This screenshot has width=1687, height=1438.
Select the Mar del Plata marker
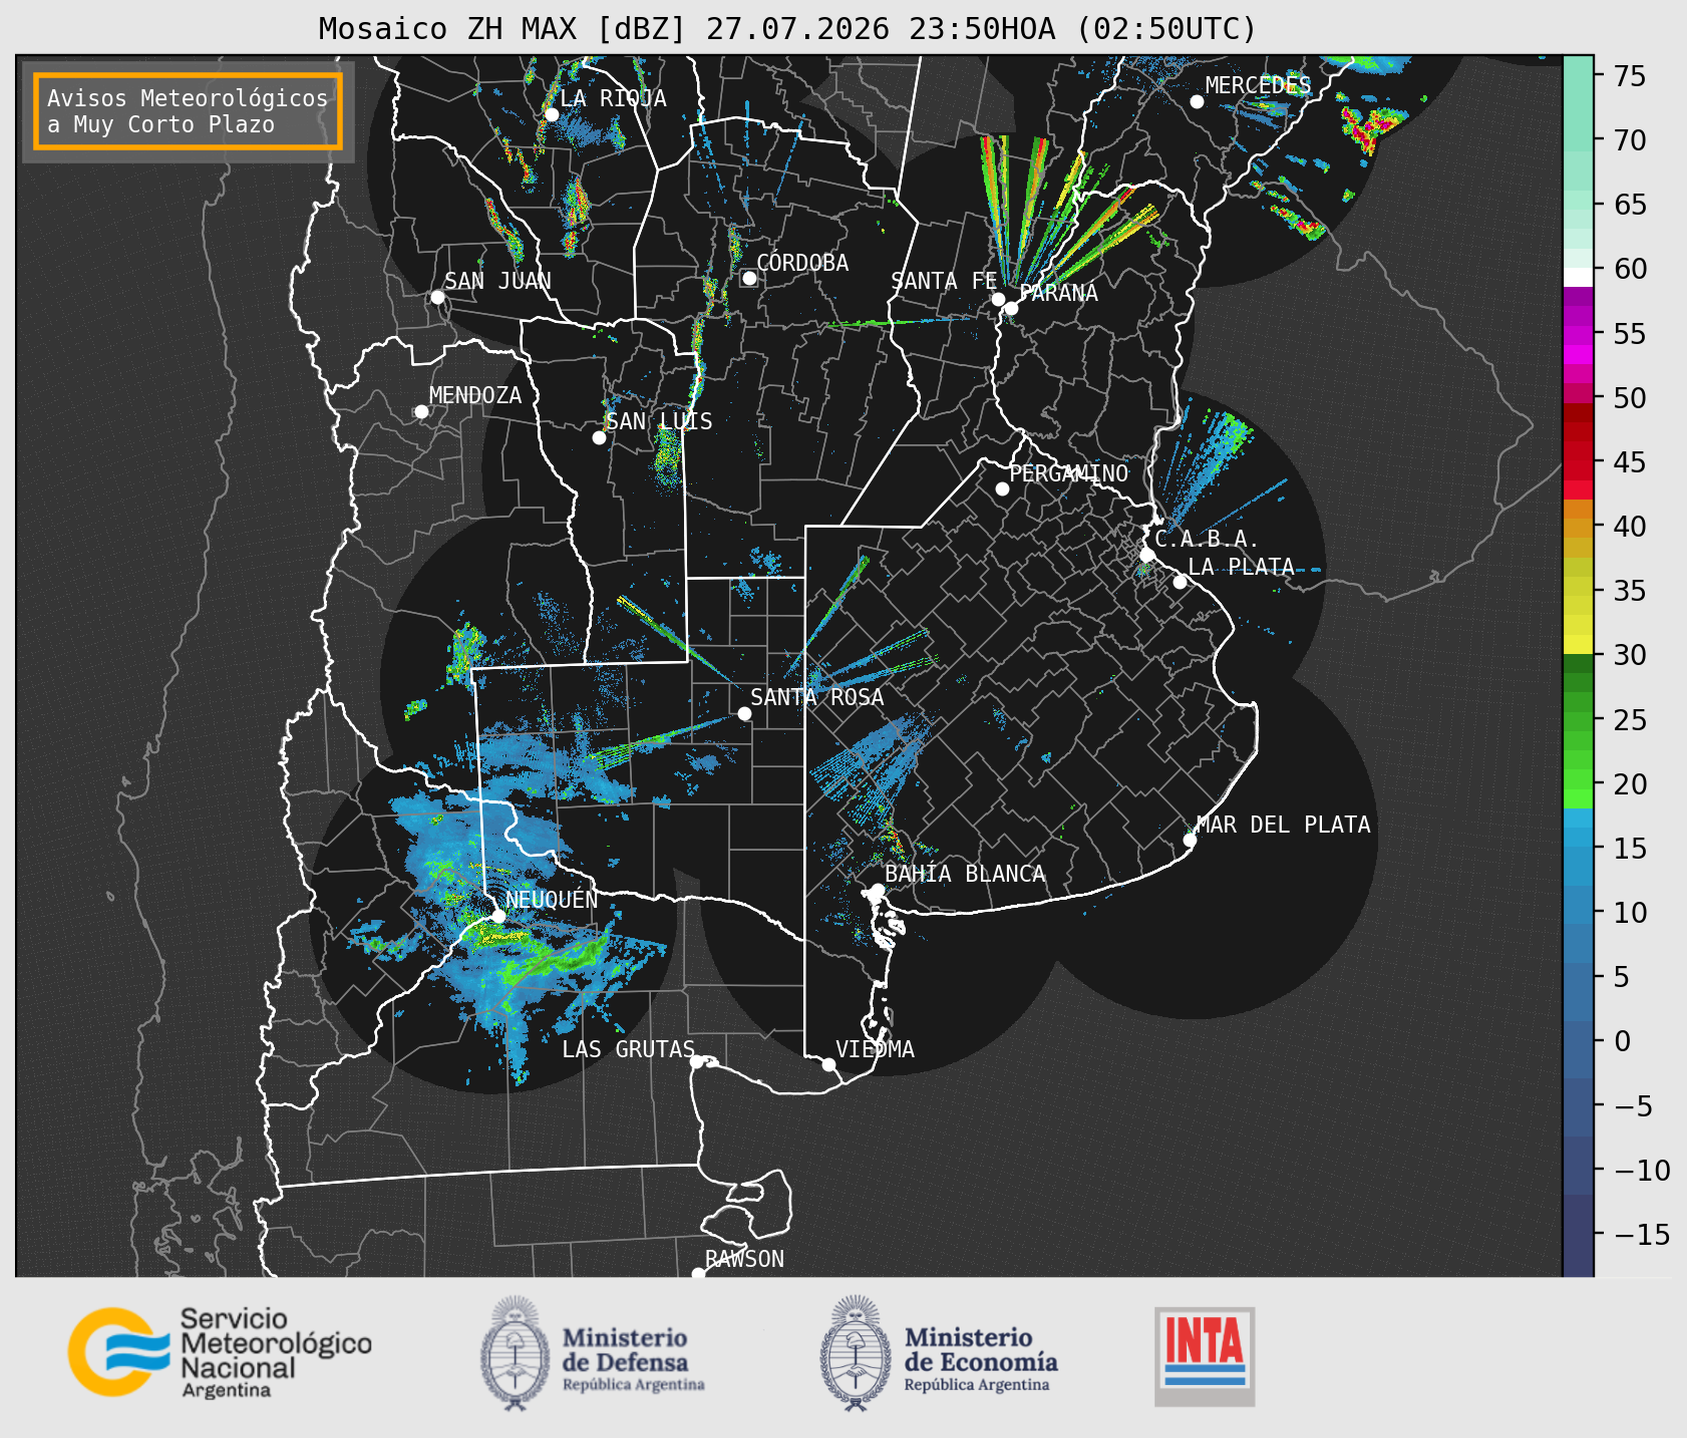click(x=1190, y=840)
